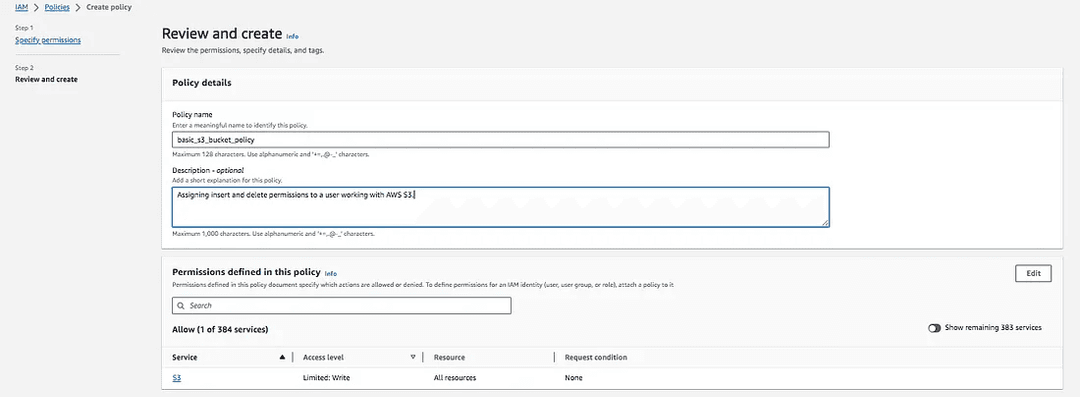The width and height of the screenshot is (1080, 397).
Task: Select the All resources cell
Action: pos(455,378)
